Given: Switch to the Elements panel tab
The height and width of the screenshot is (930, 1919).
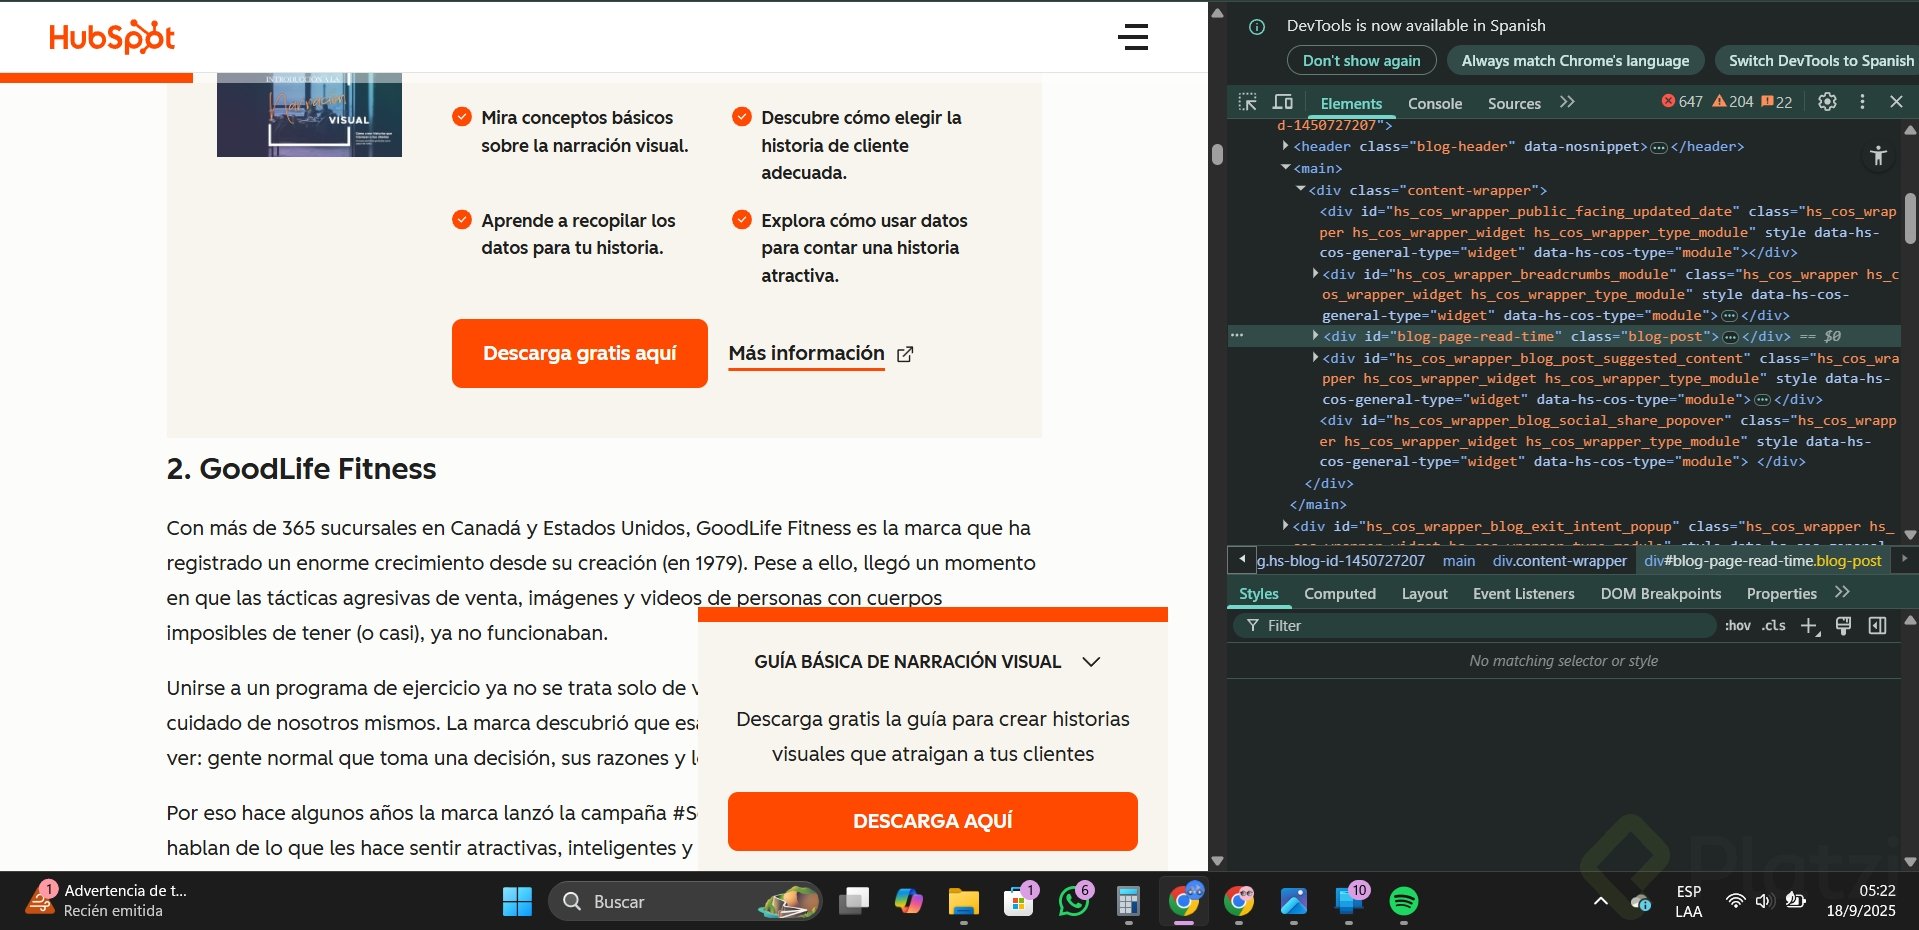Looking at the screenshot, I should [x=1351, y=103].
